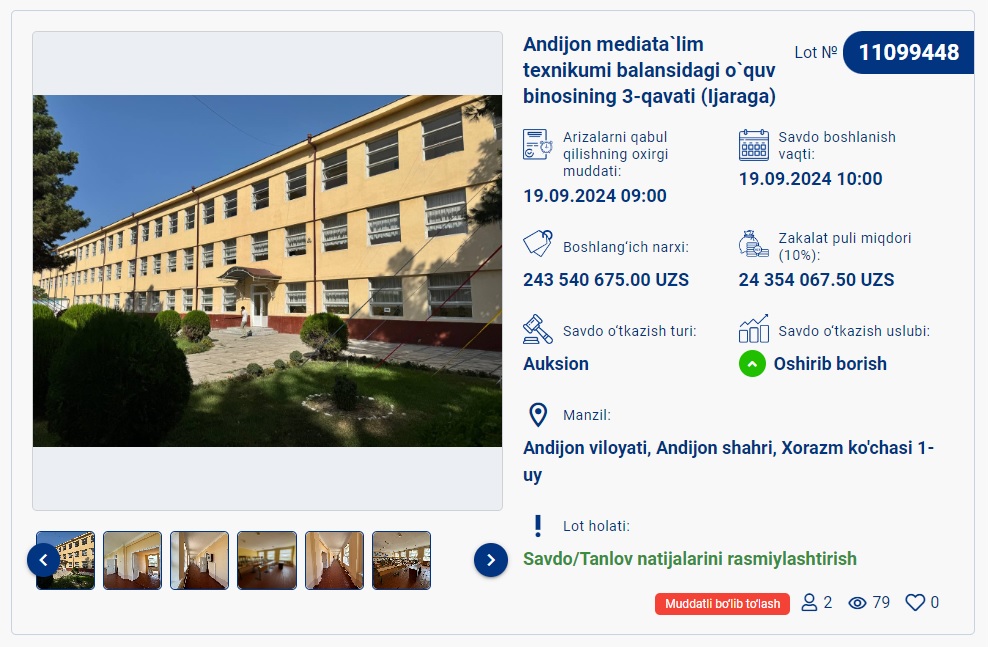The image size is (993, 647).
Task: Click the price tag icon for starting price
Action: 538,244
